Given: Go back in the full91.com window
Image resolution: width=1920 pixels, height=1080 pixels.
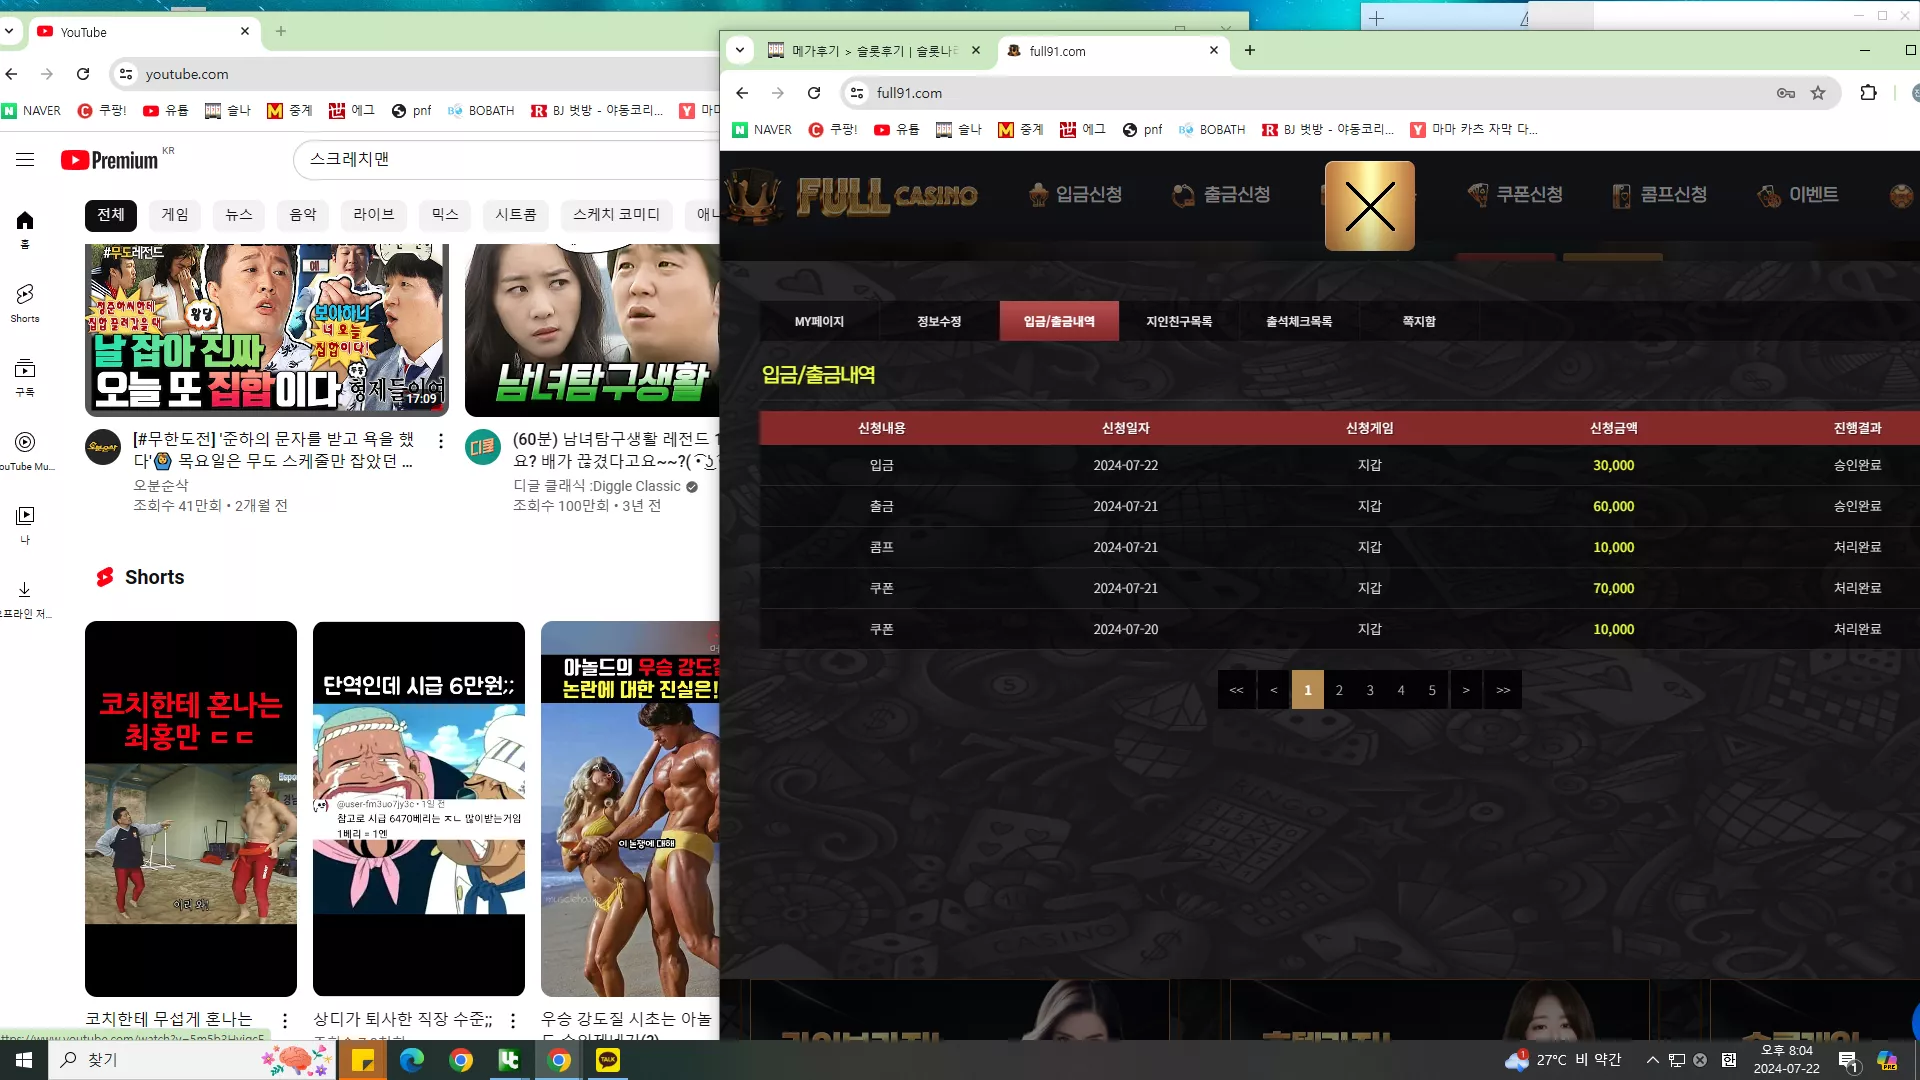Looking at the screenshot, I should pyautogui.click(x=742, y=93).
